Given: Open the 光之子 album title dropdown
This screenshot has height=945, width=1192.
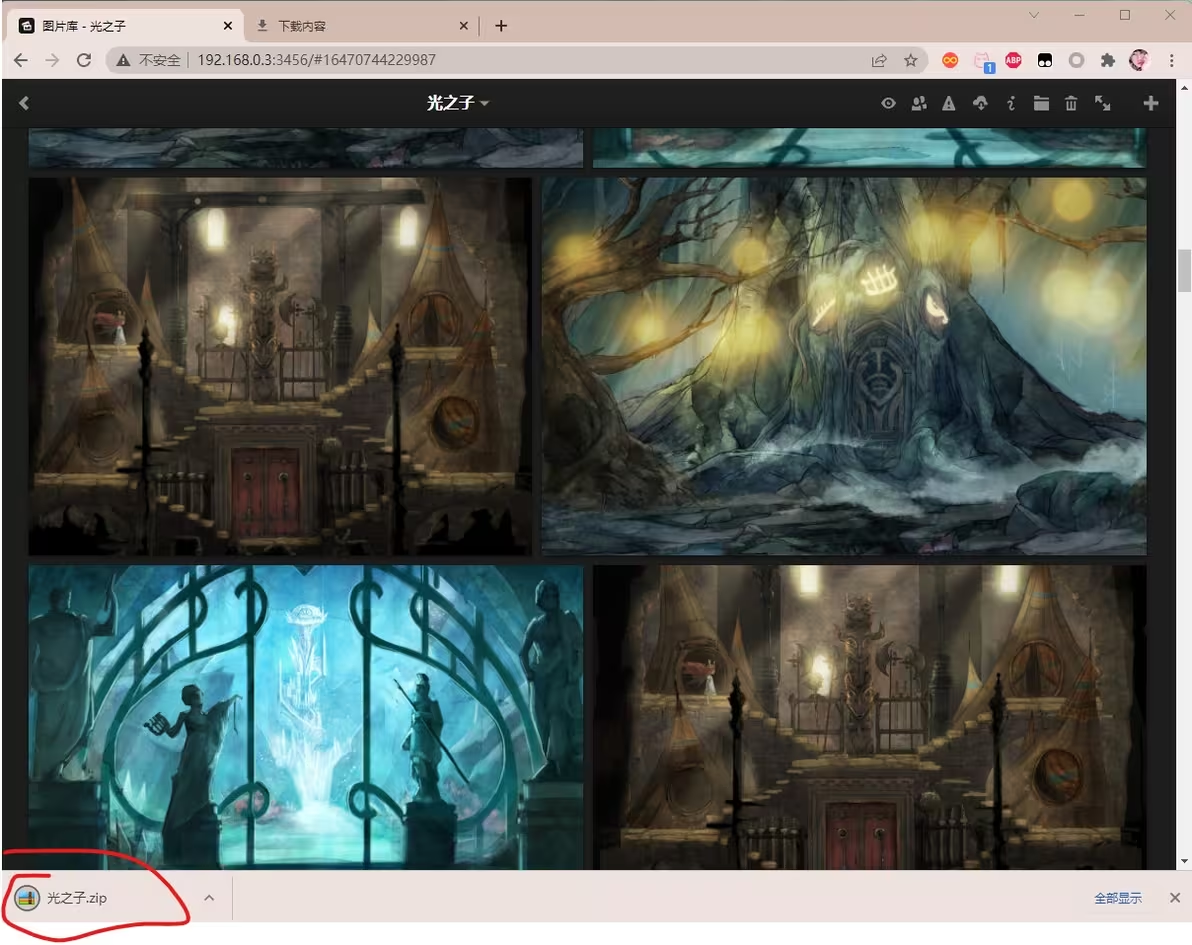Looking at the screenshot, I should pyautogui.click(x=457, y=103).
